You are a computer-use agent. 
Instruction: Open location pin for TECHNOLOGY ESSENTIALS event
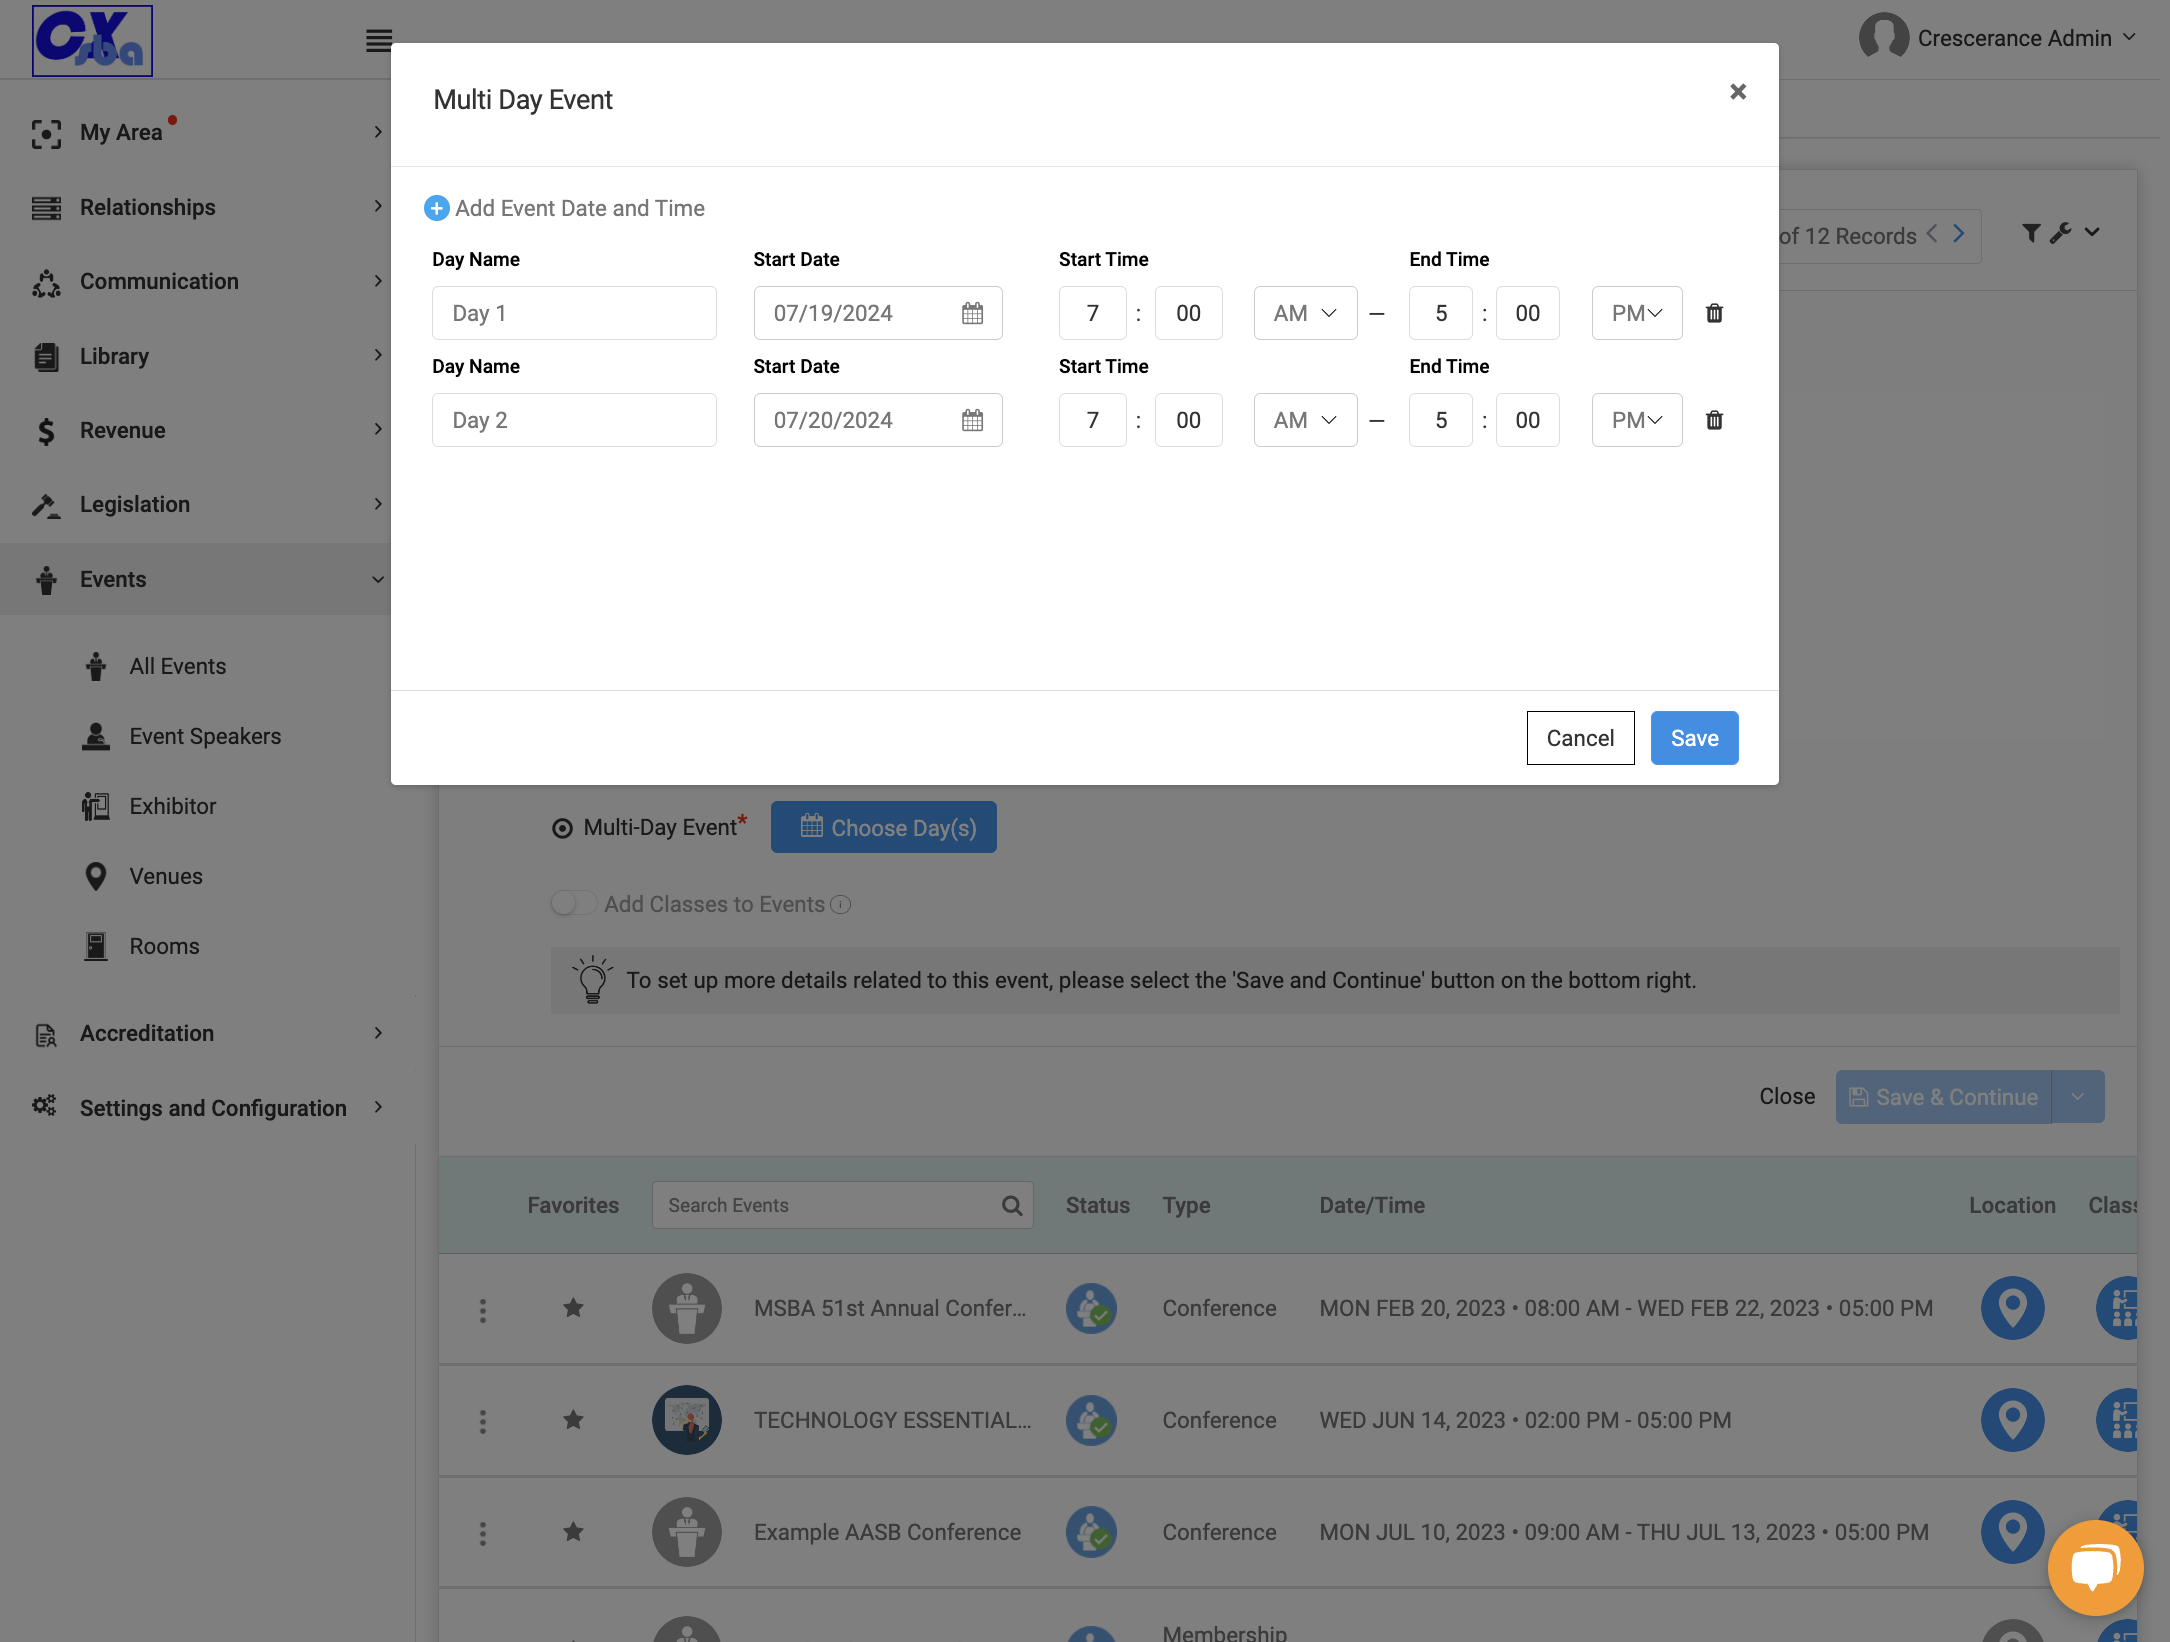click(x=2012, y=1420)
